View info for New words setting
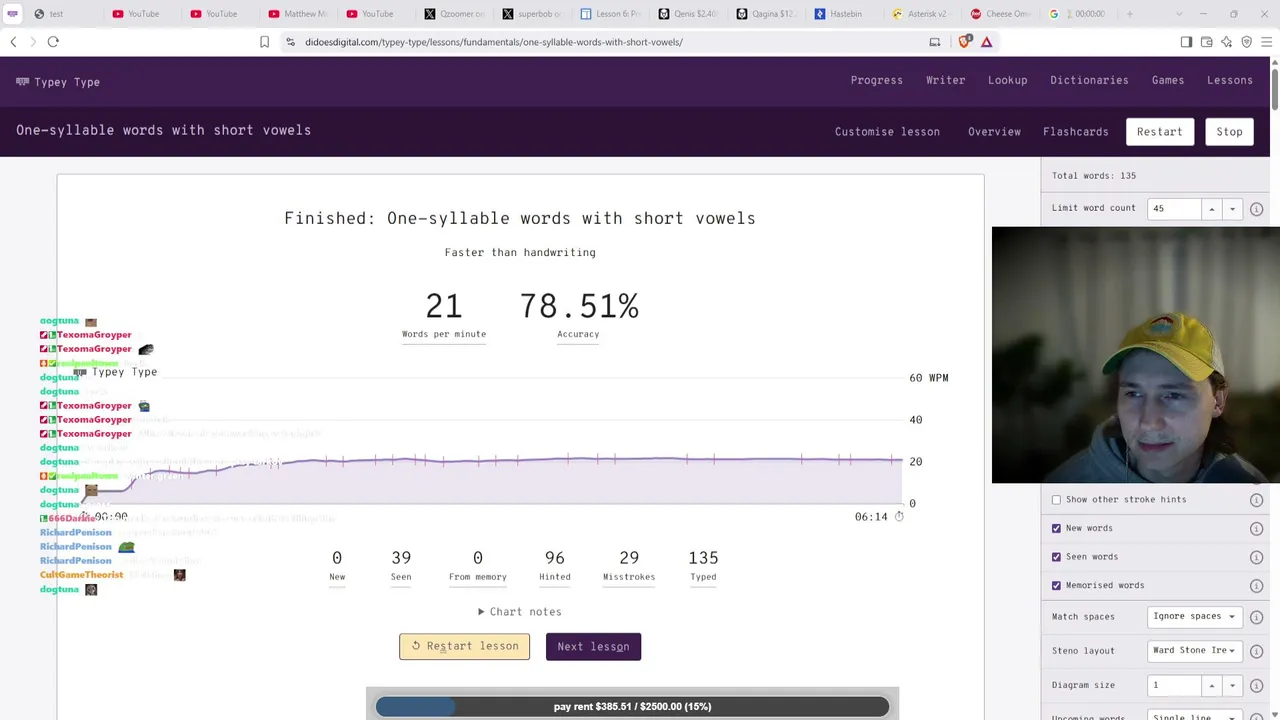 1256,528
